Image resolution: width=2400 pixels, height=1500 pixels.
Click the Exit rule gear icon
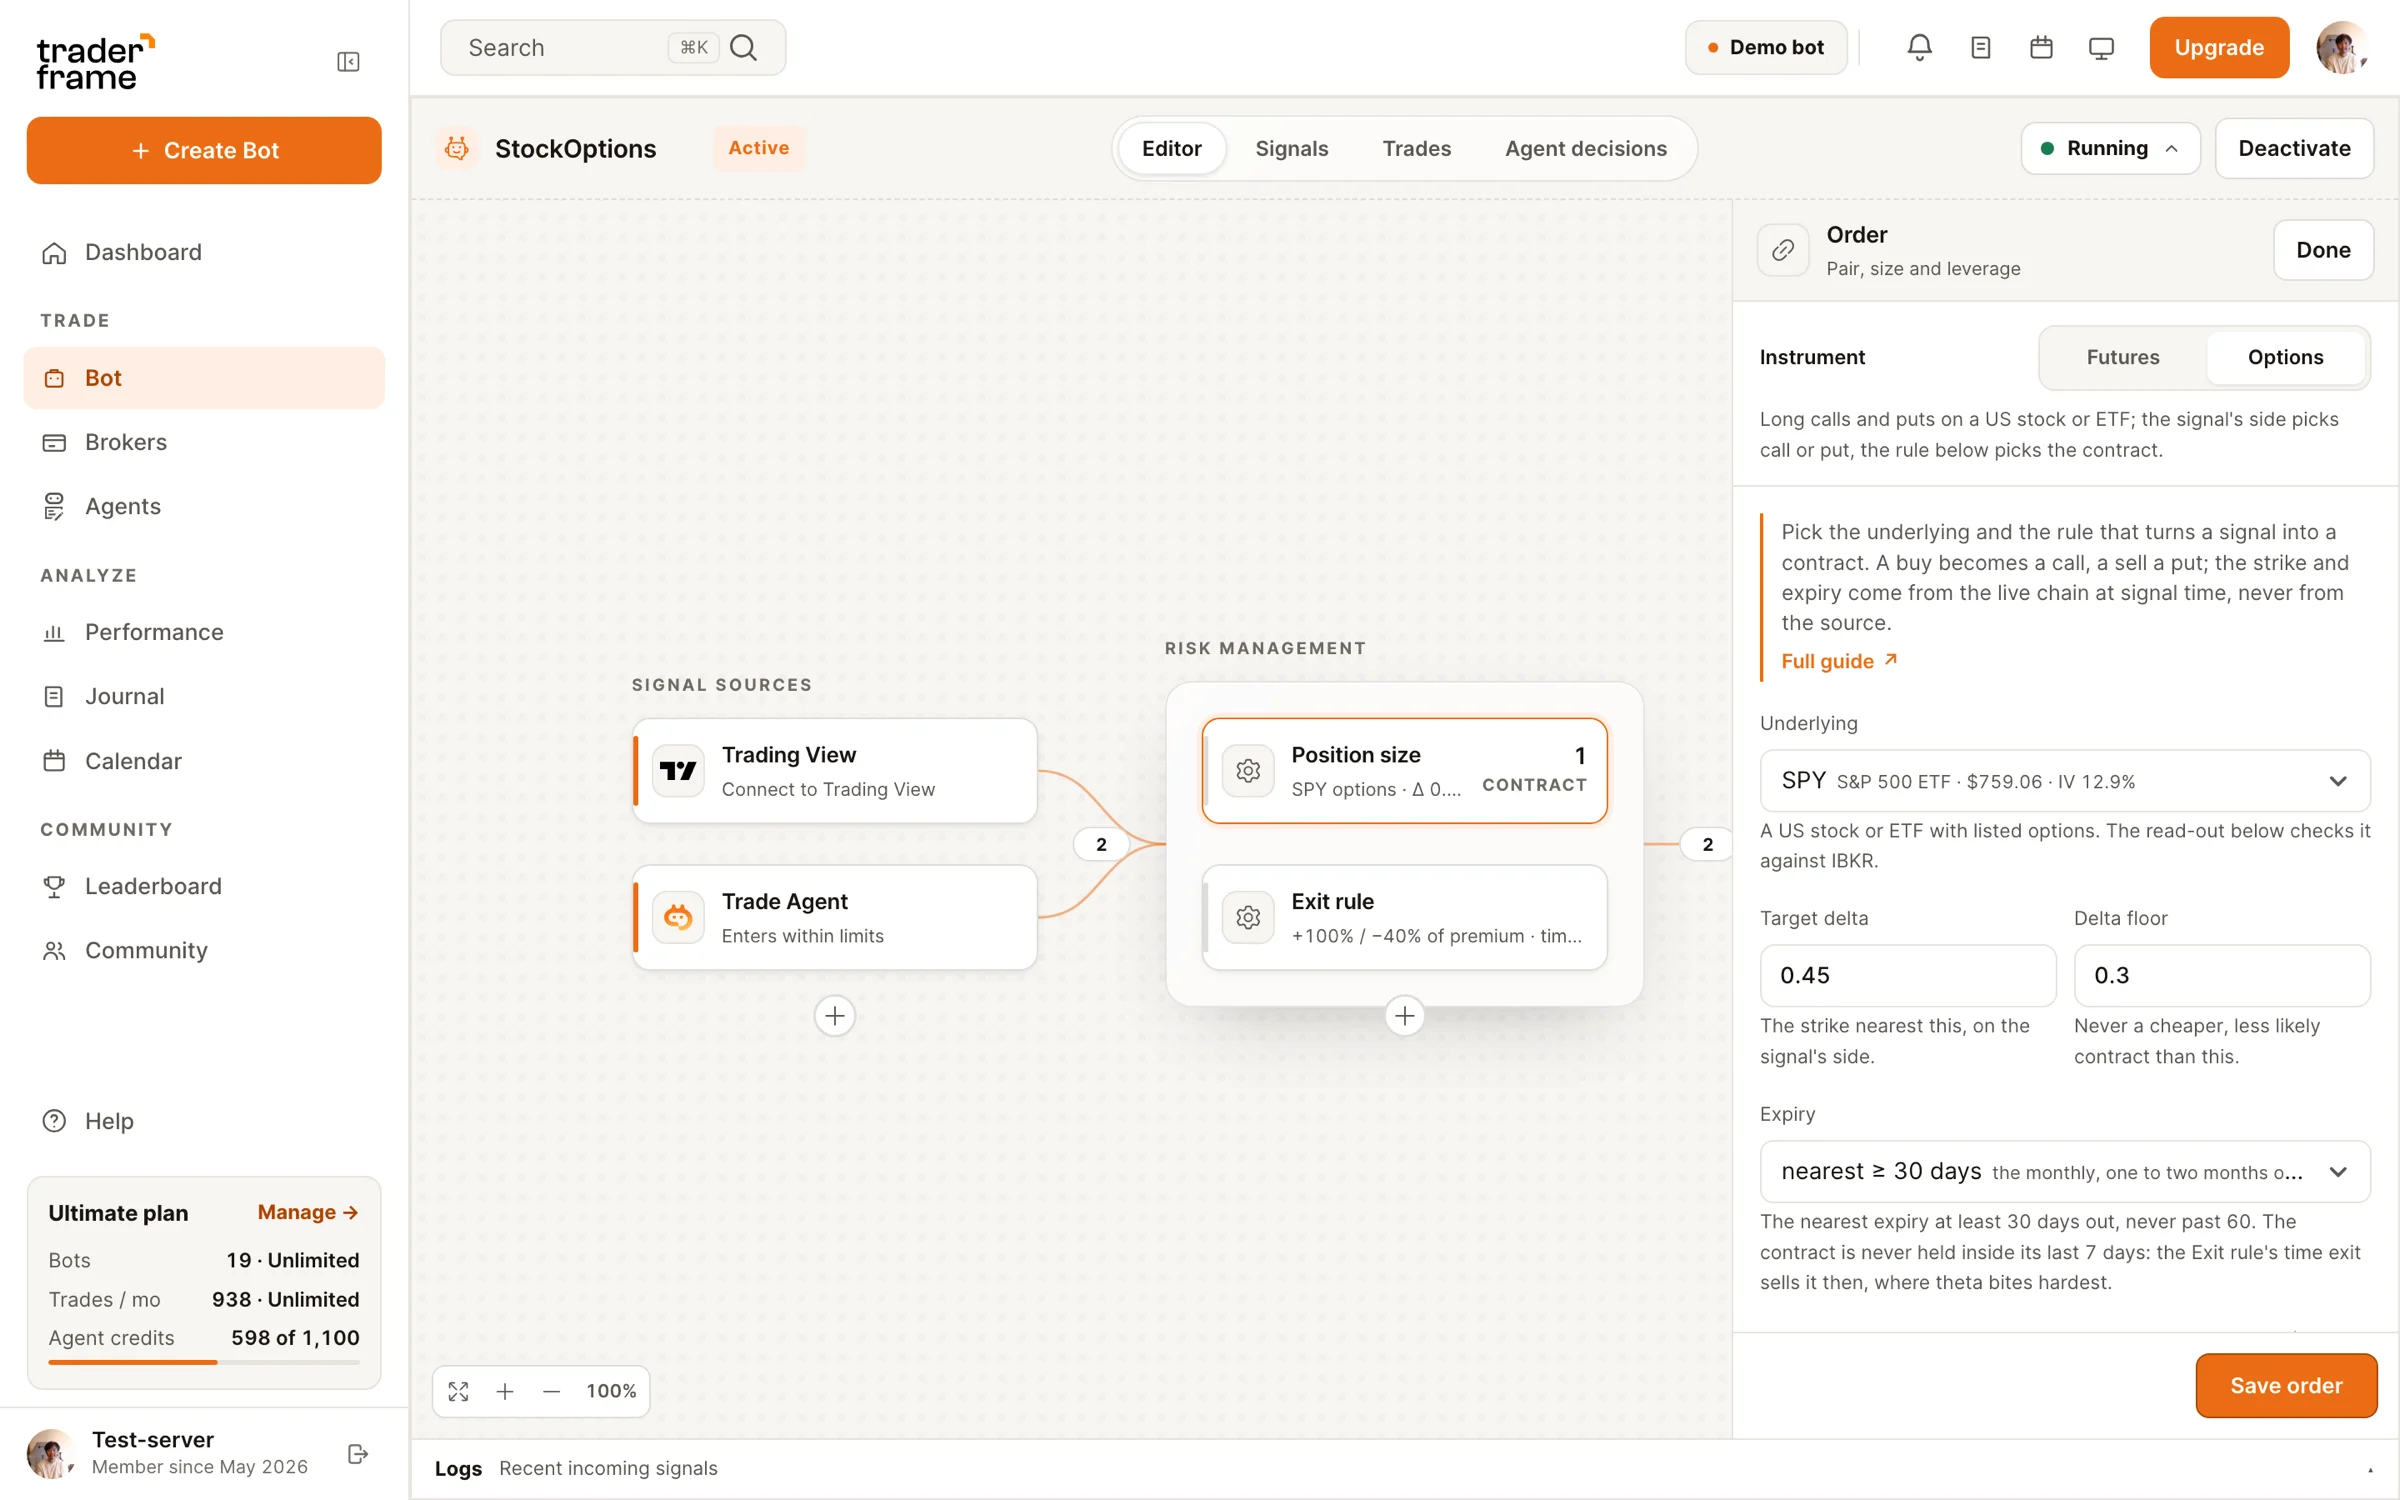tap(1248, 916)
